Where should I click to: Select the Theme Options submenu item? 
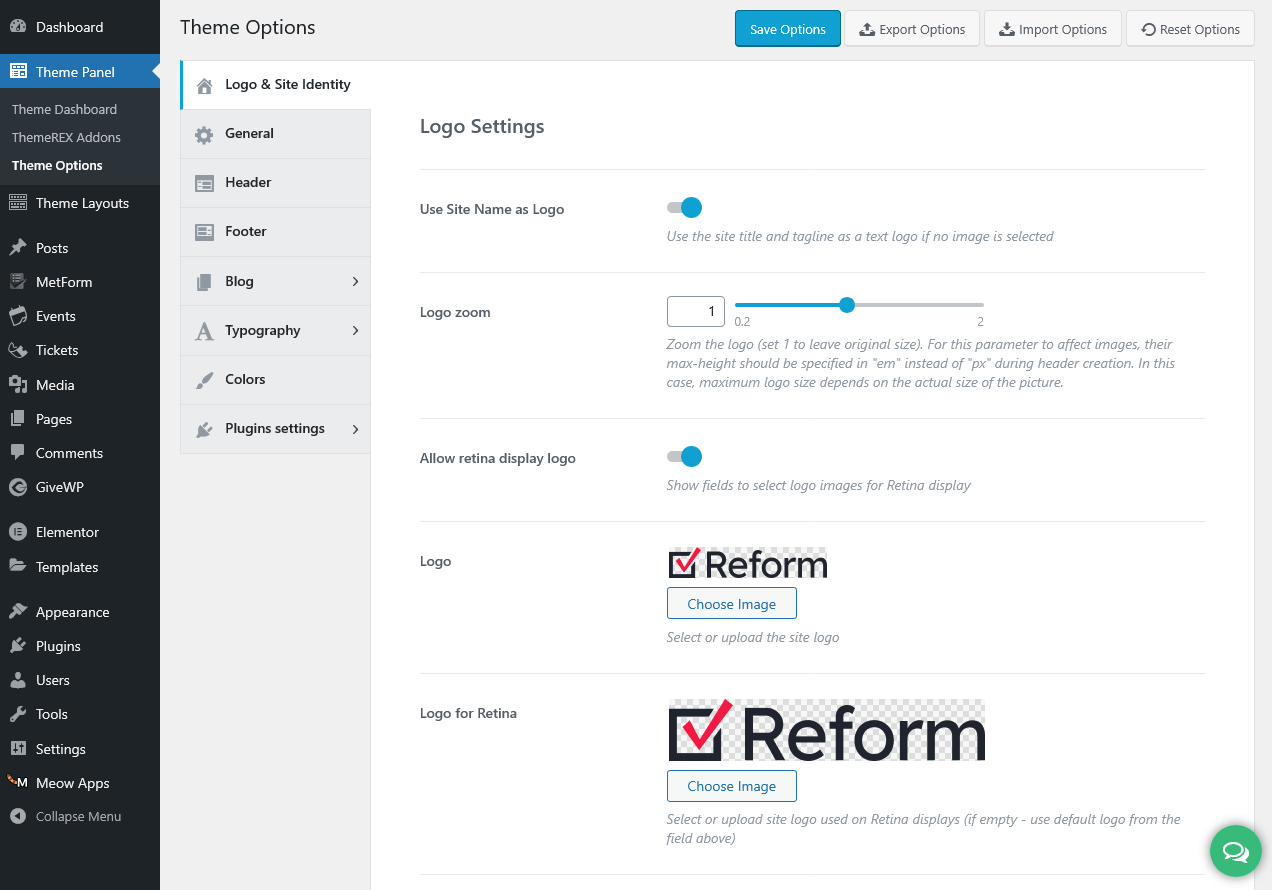coord(57,165)
